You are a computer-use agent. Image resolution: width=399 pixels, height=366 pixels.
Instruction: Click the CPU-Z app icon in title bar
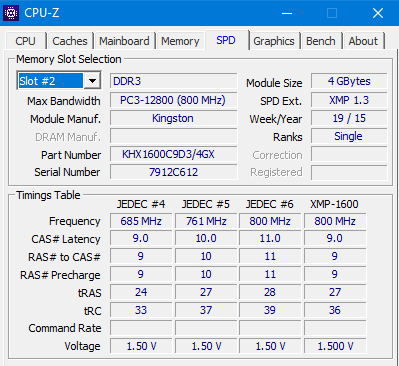click(11, 13)
